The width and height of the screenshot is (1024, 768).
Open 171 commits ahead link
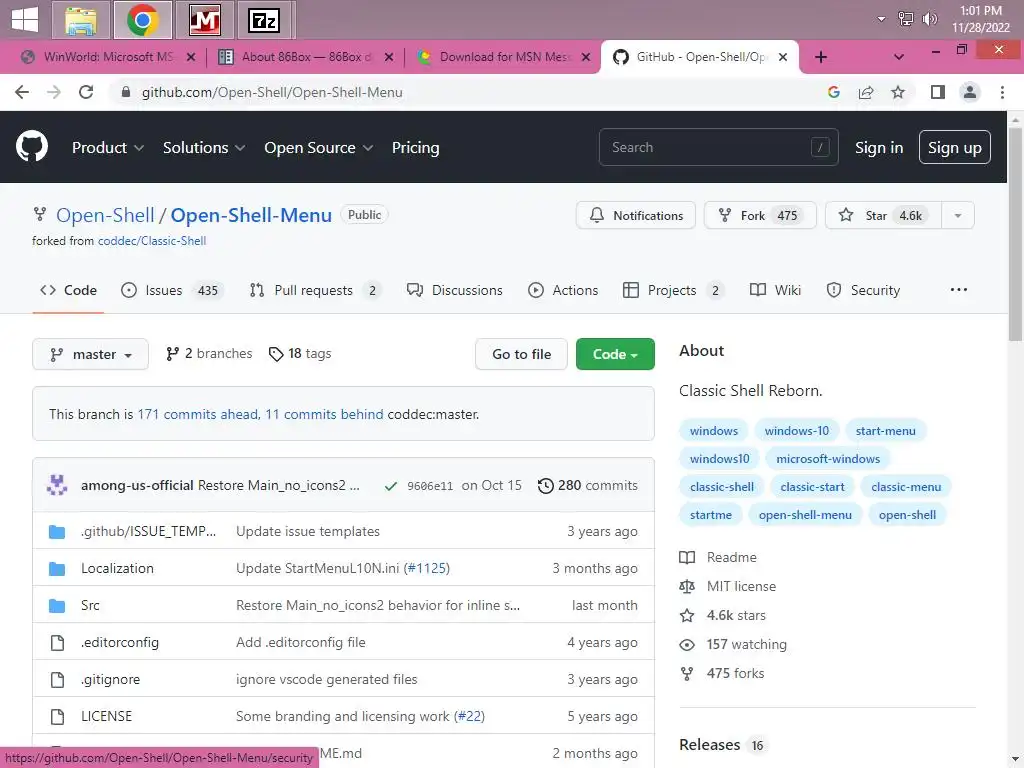point(198,414)
